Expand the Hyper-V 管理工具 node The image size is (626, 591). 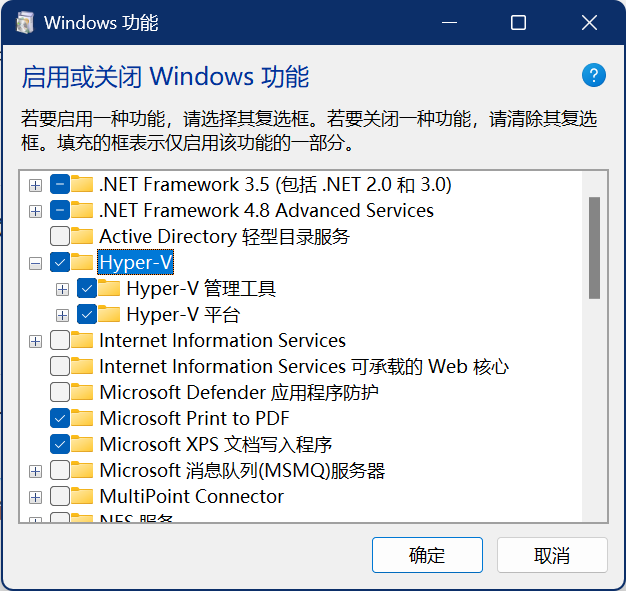[62, 289]
